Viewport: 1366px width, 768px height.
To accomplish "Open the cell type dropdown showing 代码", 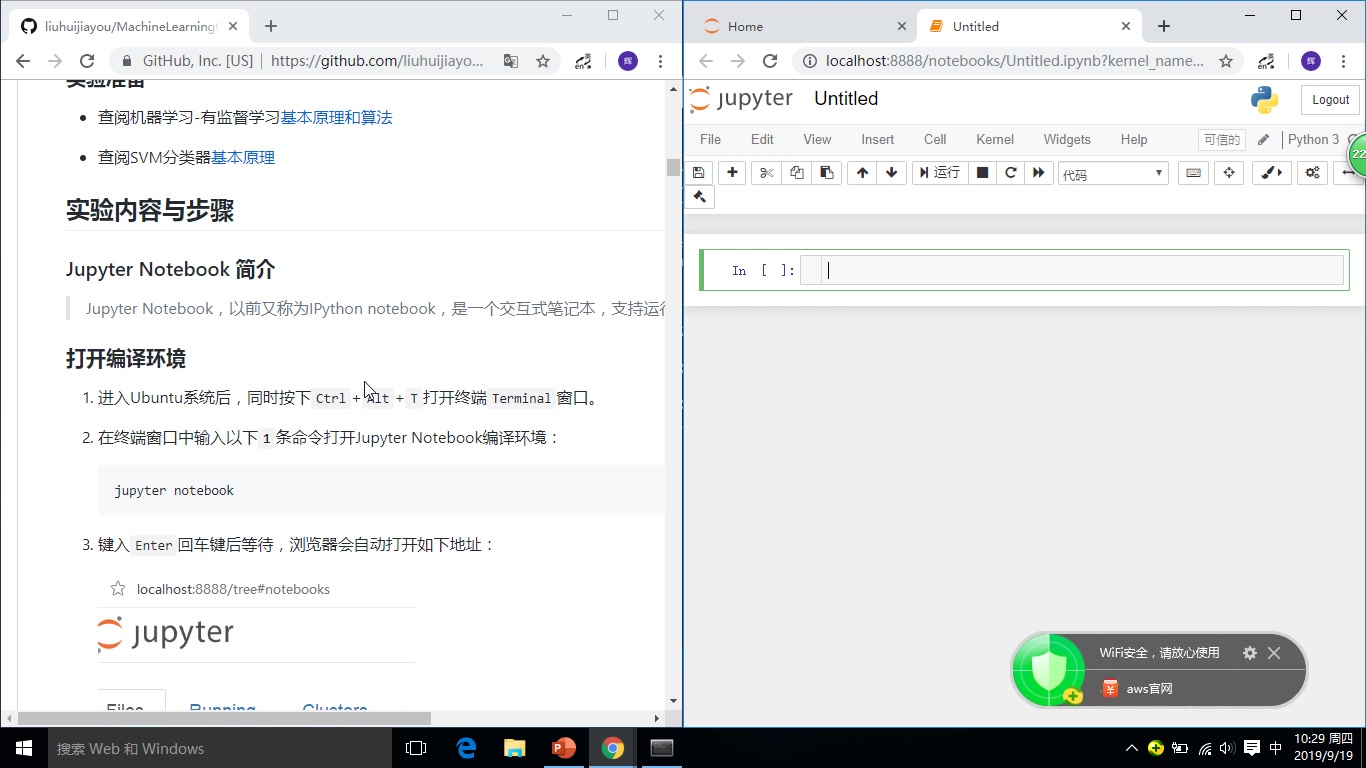I will 1112,172.
